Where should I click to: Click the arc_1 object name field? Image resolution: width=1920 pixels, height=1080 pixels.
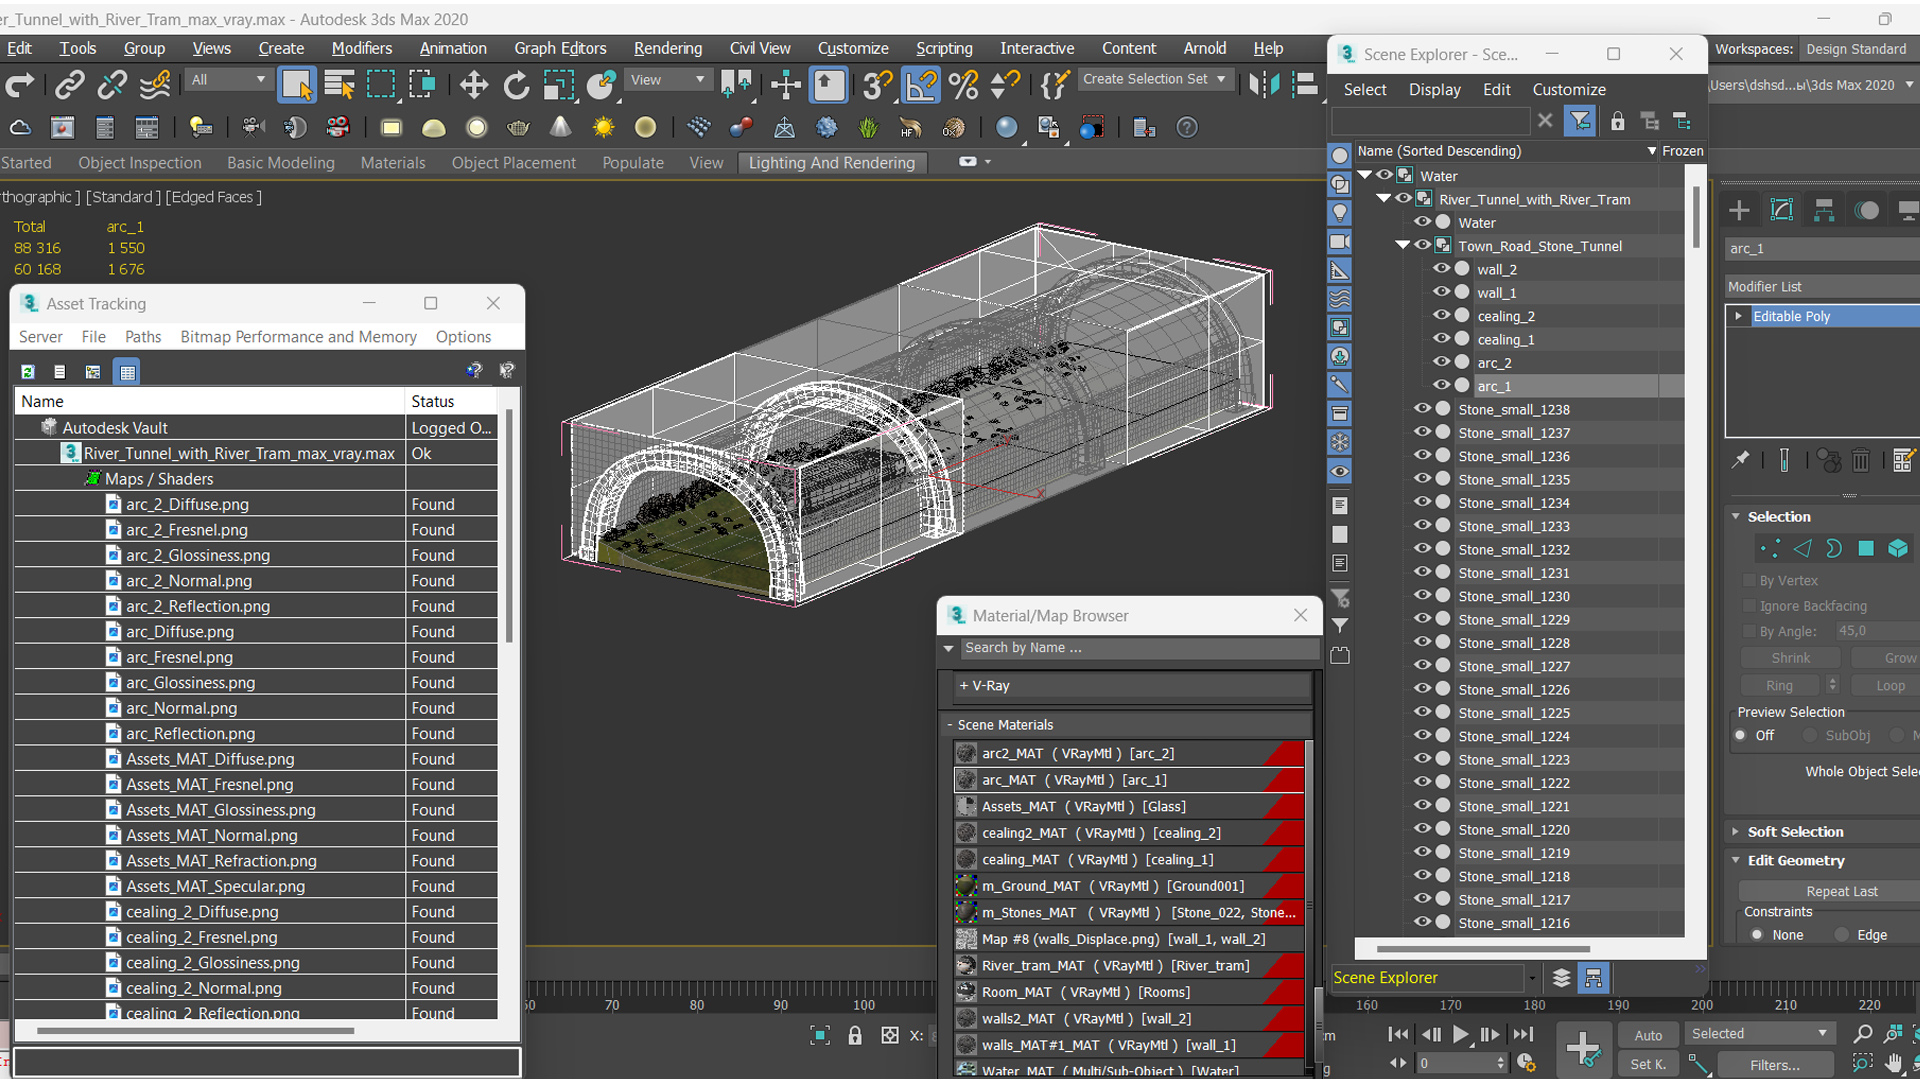tap(1823, 248)
